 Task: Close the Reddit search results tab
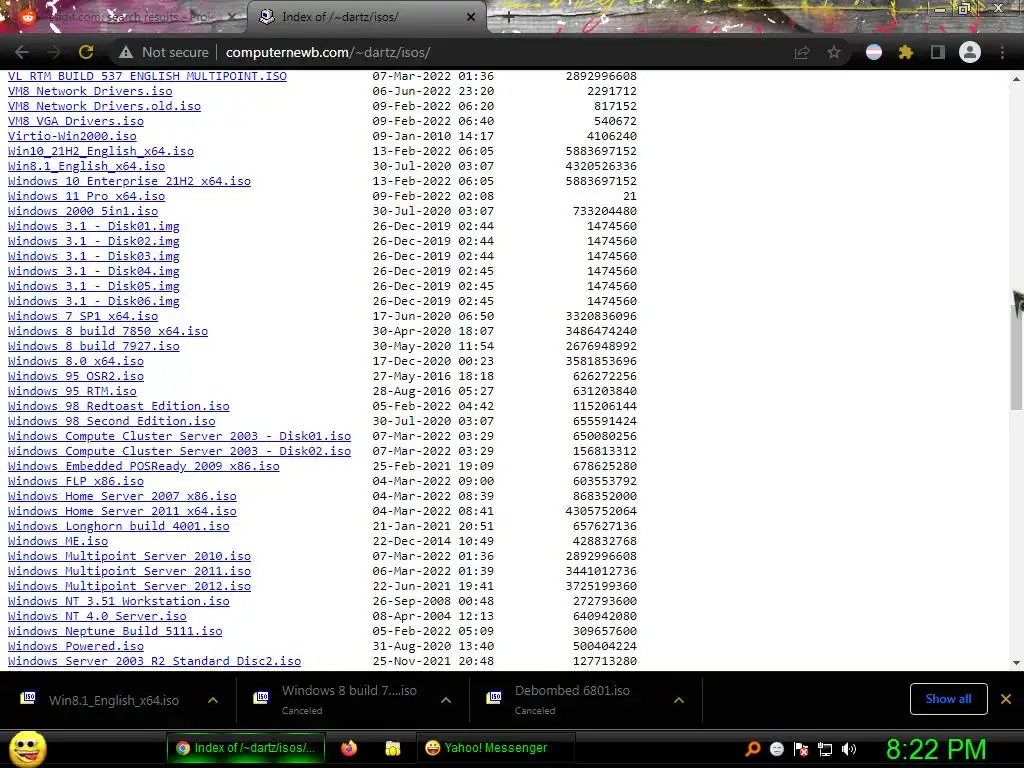click(x=232, y=17)
